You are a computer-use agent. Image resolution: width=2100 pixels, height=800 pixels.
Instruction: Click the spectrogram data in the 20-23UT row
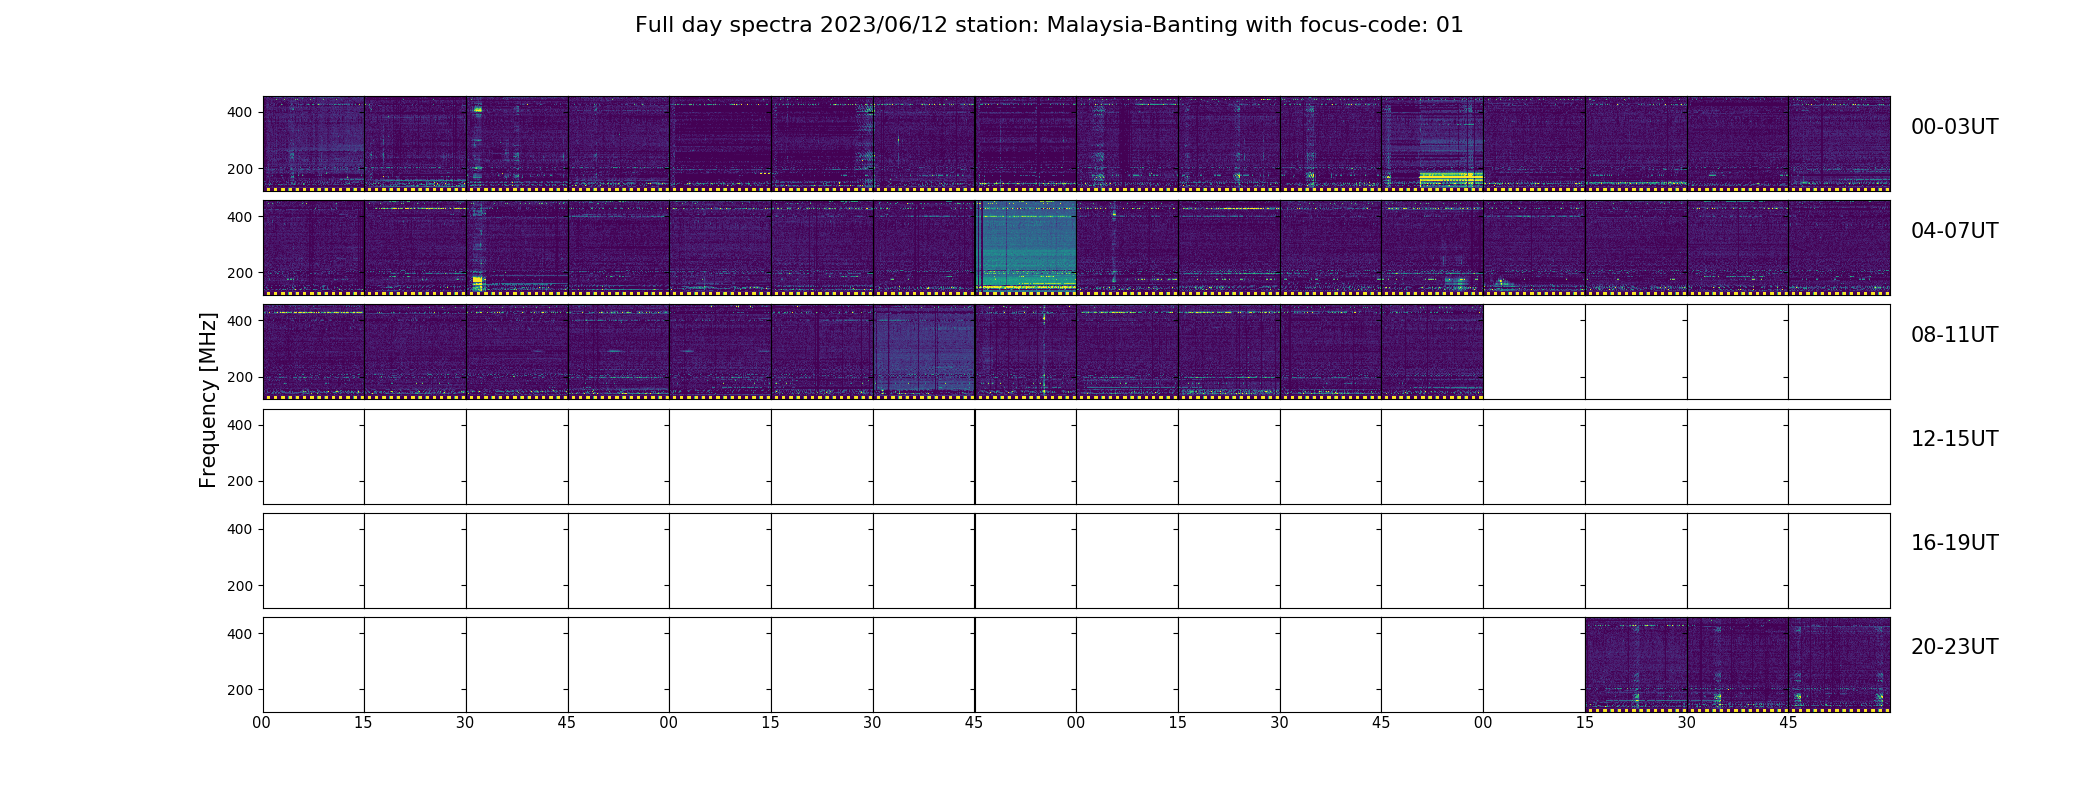coord(1737,664)
